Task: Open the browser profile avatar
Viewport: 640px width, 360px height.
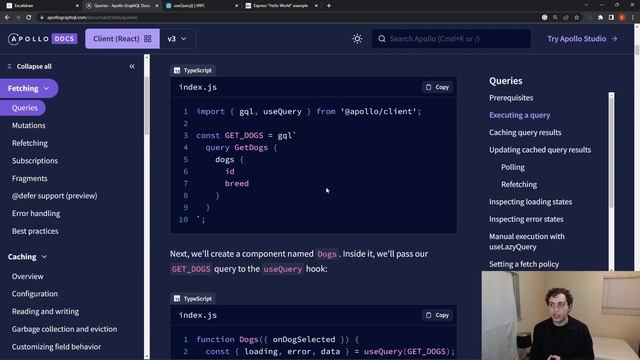Action: click(x=622, y=18)
